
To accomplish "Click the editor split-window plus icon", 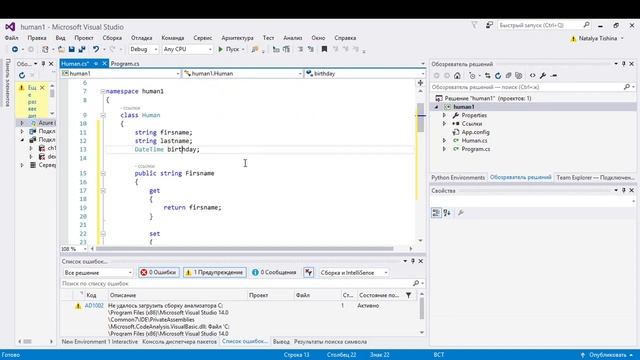I will tap(420, 83).
